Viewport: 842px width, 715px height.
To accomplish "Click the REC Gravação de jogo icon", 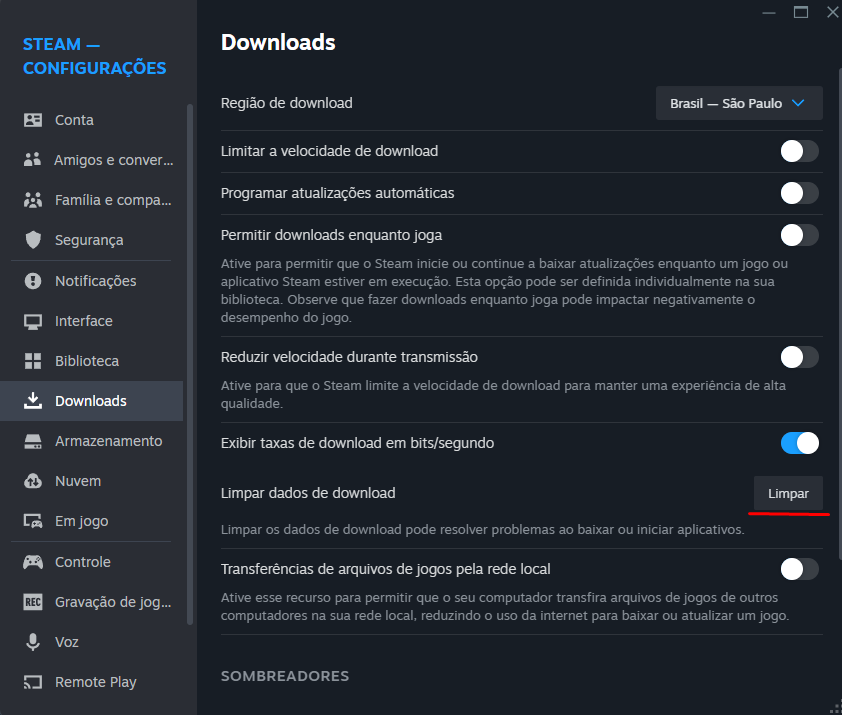I will click(x=33, y=602).
